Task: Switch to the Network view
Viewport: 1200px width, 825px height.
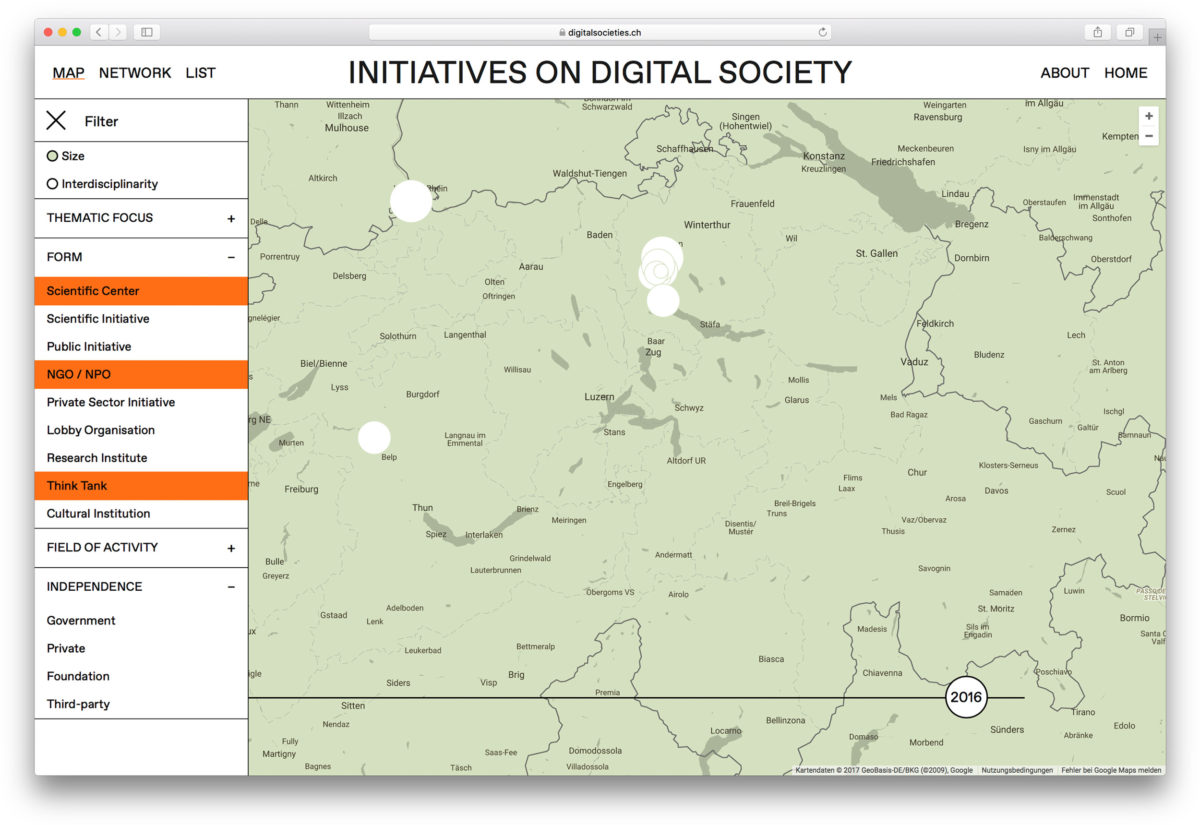Action: (x=135, y=73)
